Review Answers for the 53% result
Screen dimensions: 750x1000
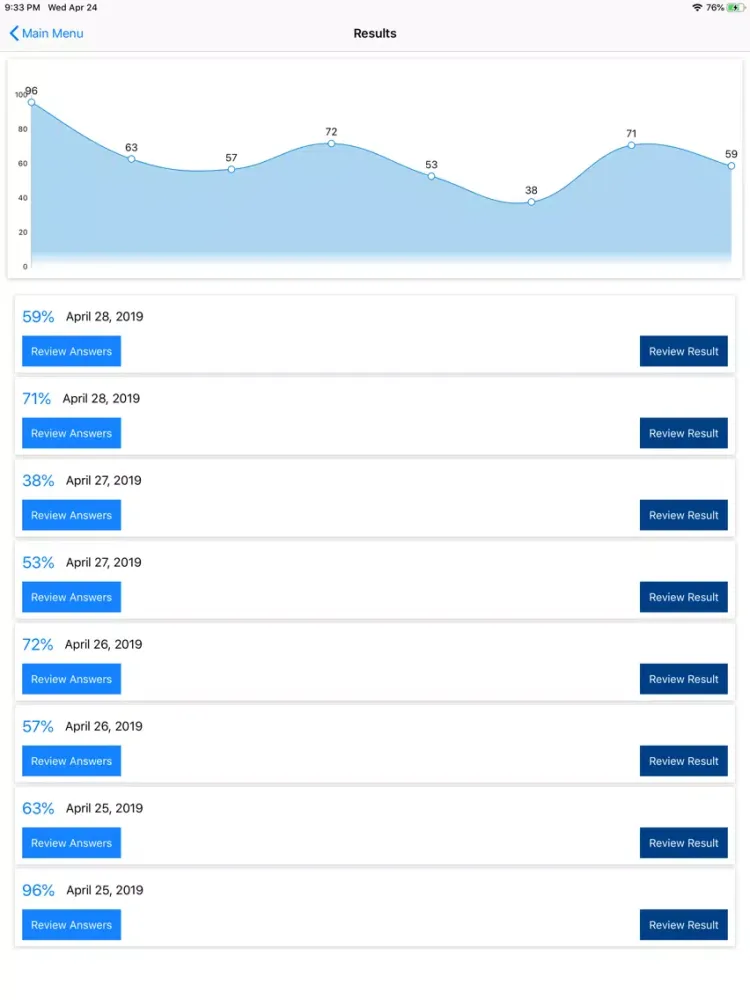tap(71, 597)
